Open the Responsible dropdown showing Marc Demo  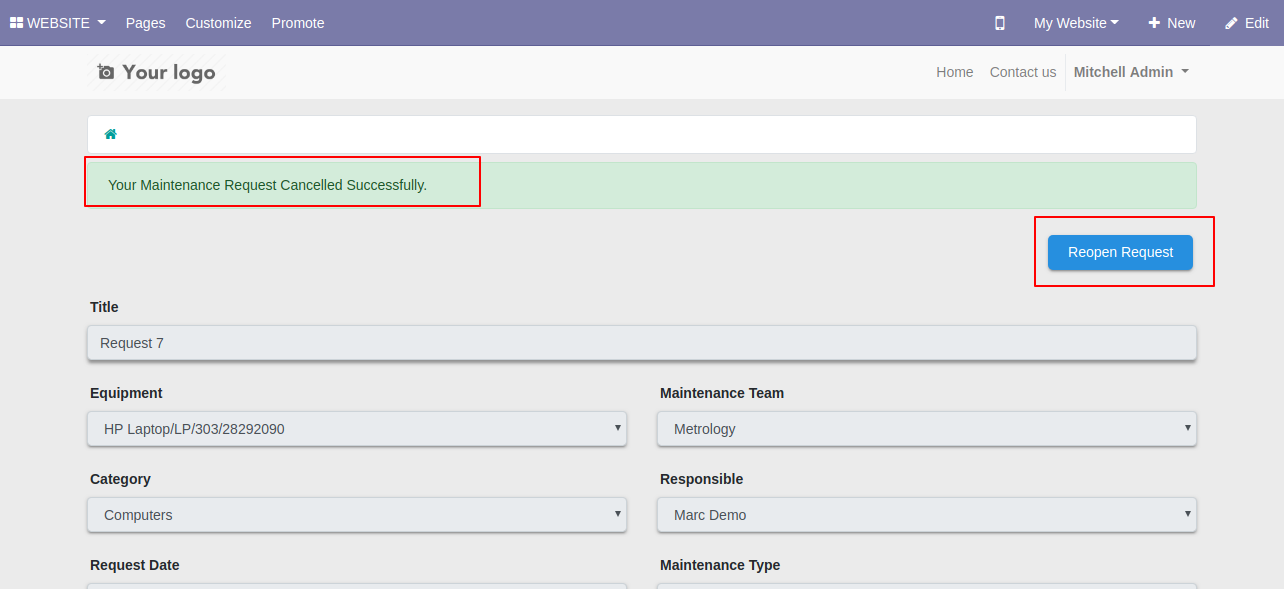pos(927,515)
